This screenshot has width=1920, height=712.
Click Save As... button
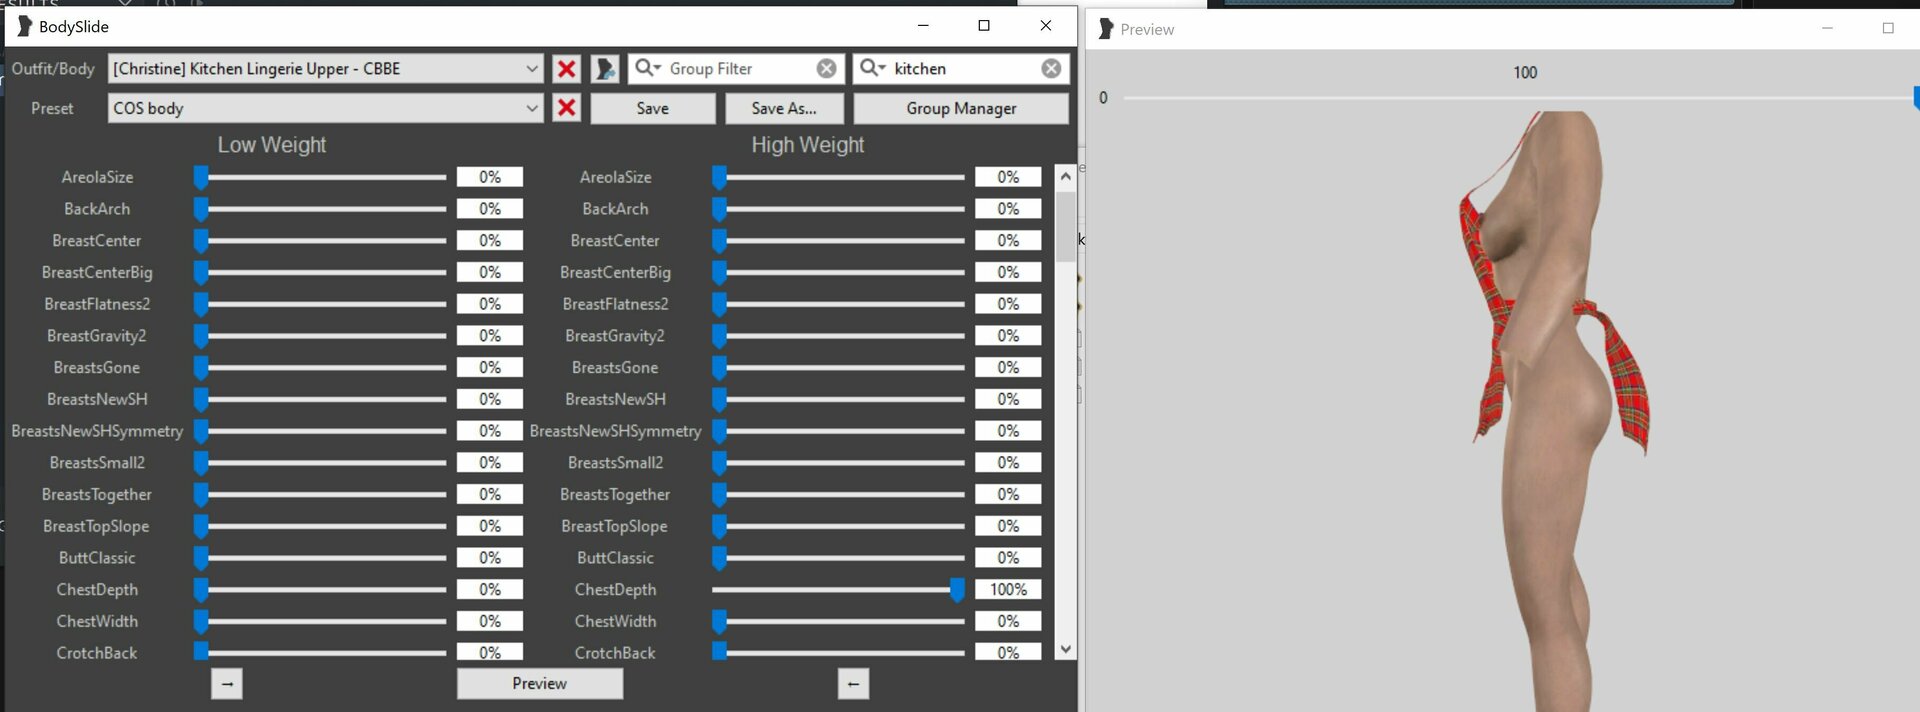pyautogui.click(x=784, y=108)
